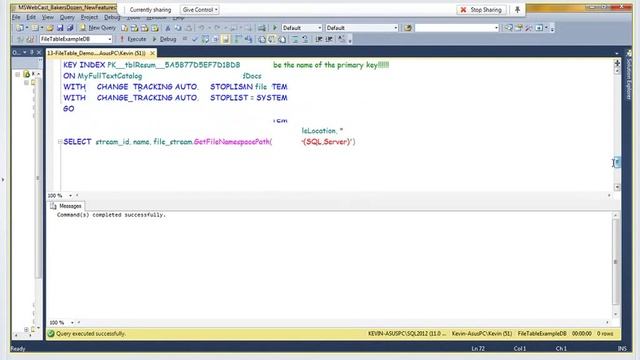Click the Redo icon

point(217,28)
